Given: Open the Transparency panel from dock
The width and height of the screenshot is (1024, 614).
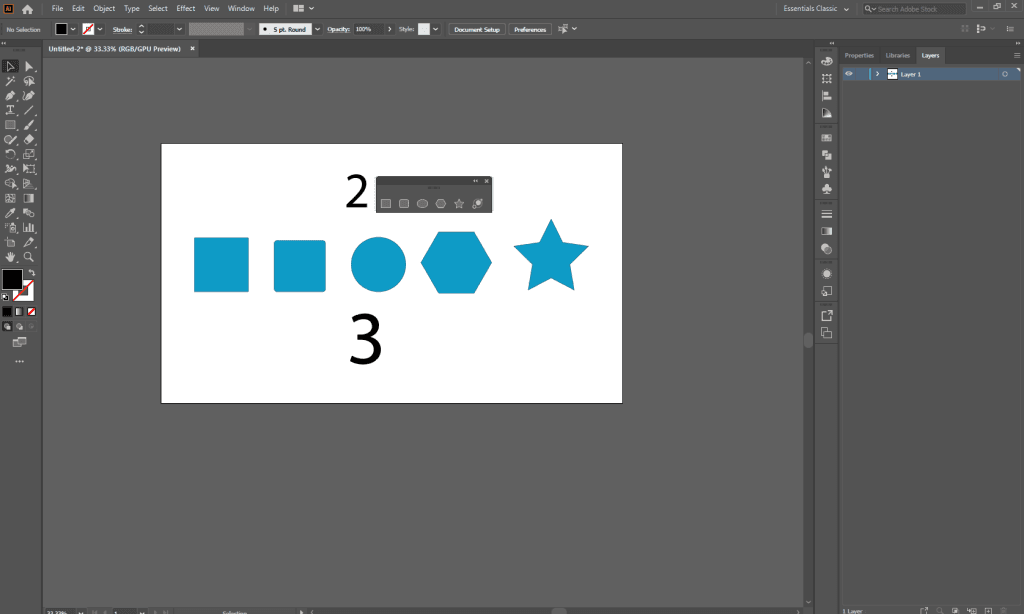Looking at the screenshot, I should pyautogui.click(x=827, y=249).
